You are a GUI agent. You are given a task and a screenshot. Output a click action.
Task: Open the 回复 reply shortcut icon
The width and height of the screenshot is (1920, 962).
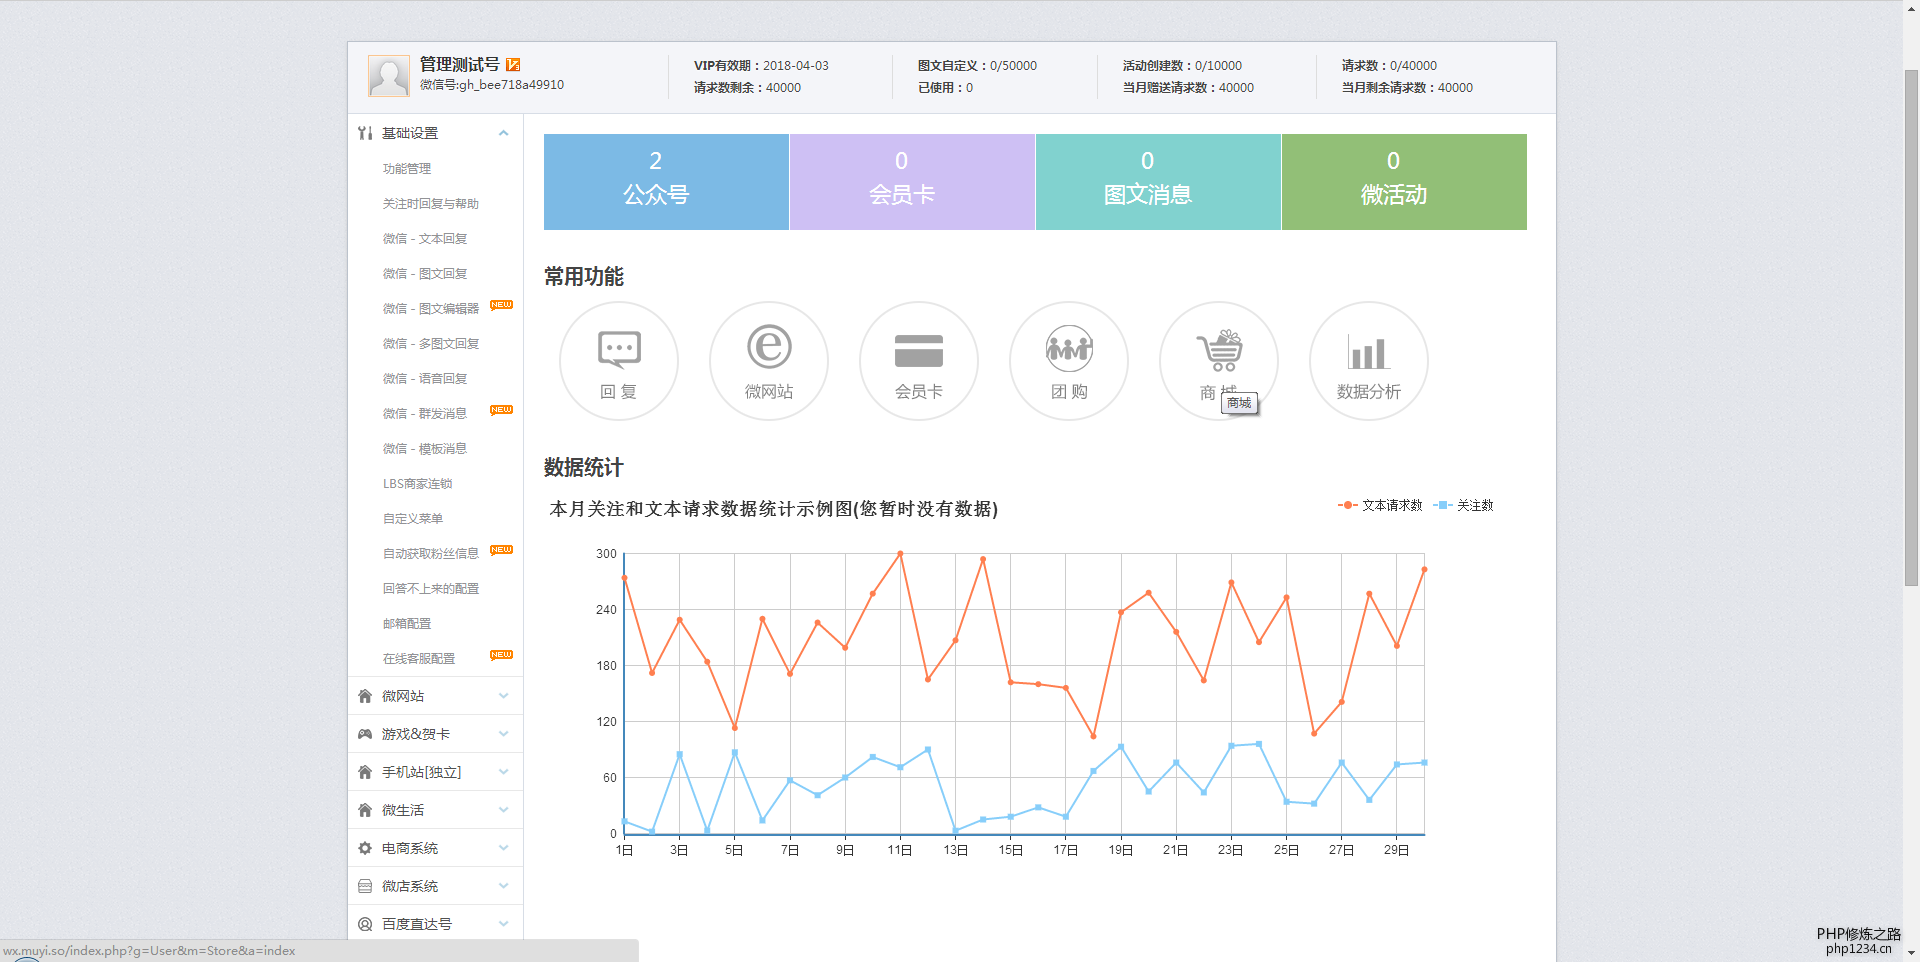tap(619, 361)
